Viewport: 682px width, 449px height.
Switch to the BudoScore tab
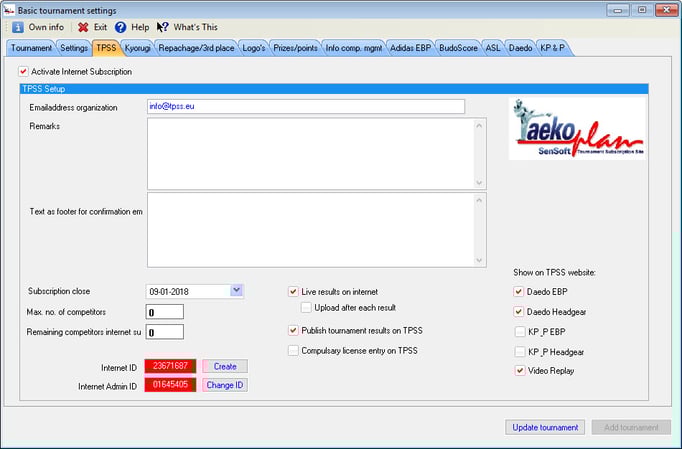(458, 48)
